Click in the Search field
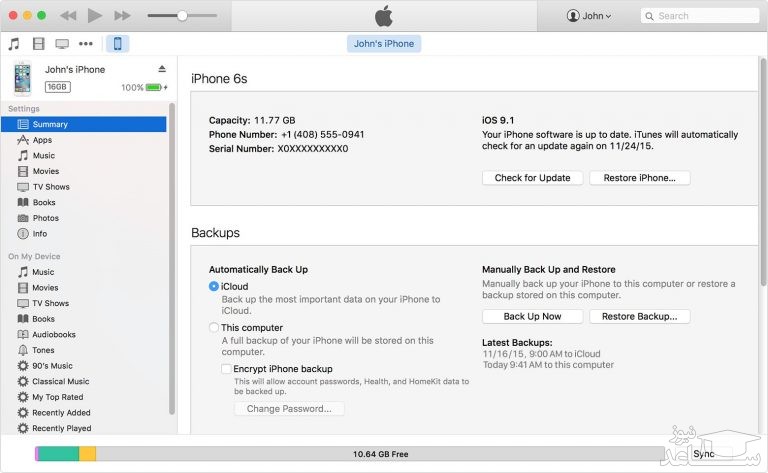Image resolution: width=768 pixels, height=473 pixels. [x=700, y=16]
